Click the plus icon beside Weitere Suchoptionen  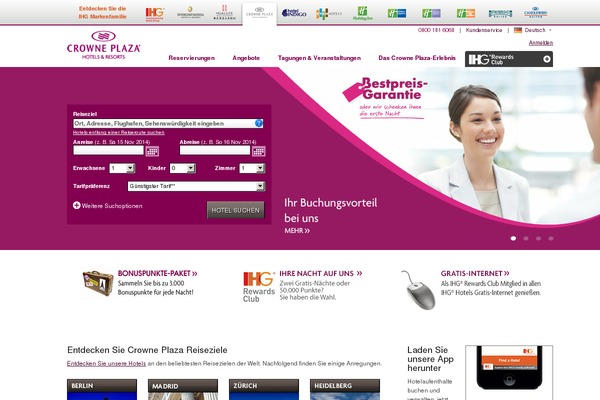[x=77, y=206]
